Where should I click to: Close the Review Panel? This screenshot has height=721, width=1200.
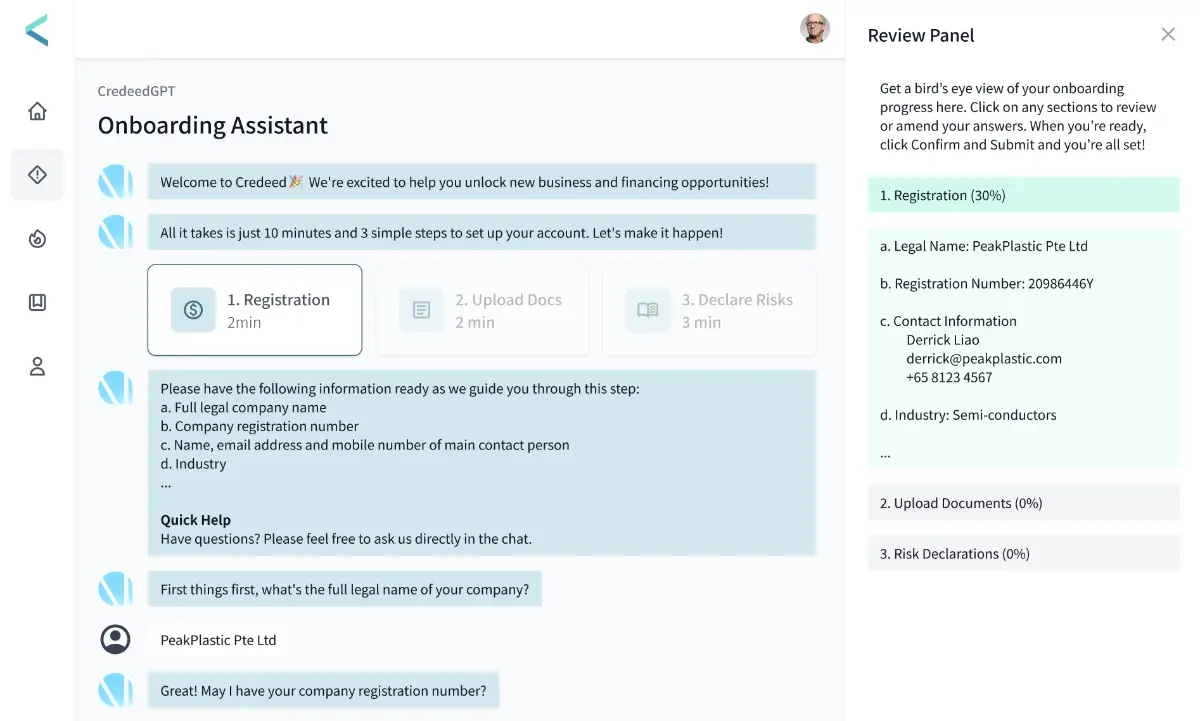1168,34
